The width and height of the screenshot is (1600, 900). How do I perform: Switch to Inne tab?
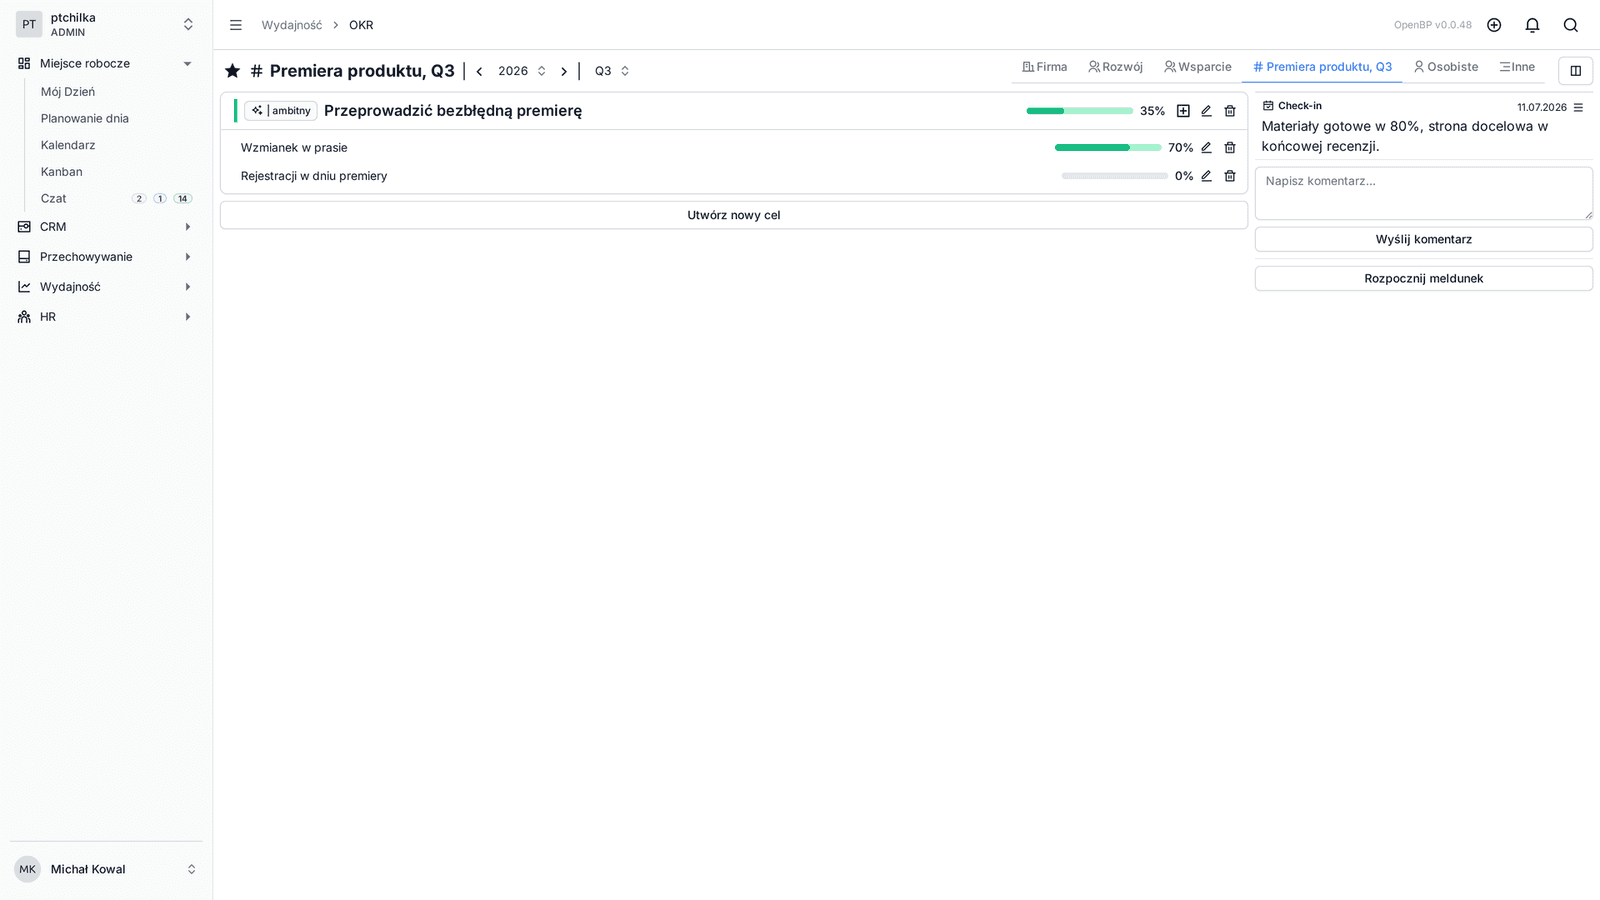1517,67
